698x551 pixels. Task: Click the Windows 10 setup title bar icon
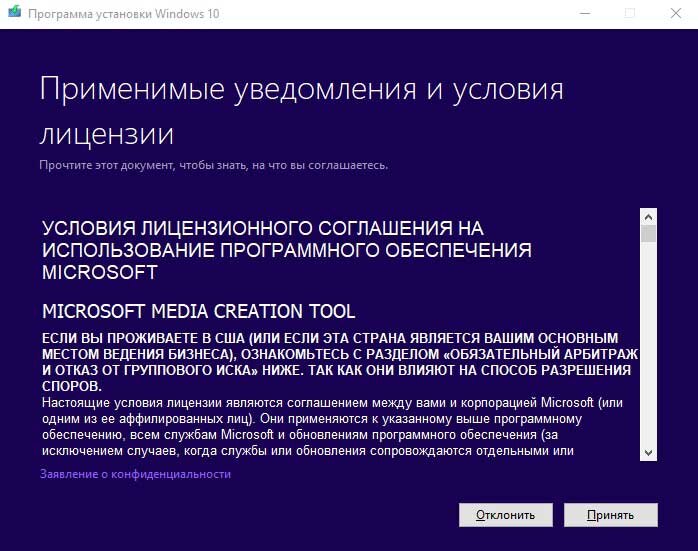(14, 12)
